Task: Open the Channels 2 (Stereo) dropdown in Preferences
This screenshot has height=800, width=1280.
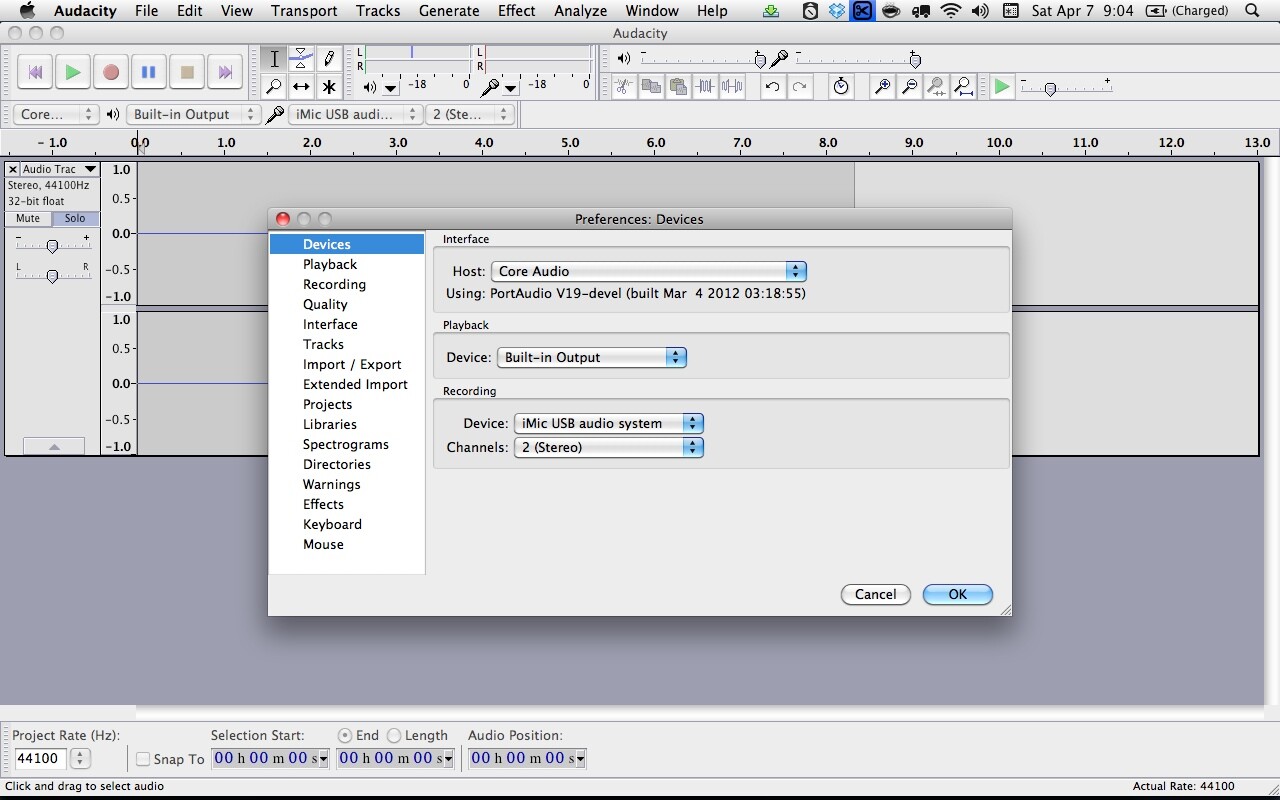Action: click(609, 447)
